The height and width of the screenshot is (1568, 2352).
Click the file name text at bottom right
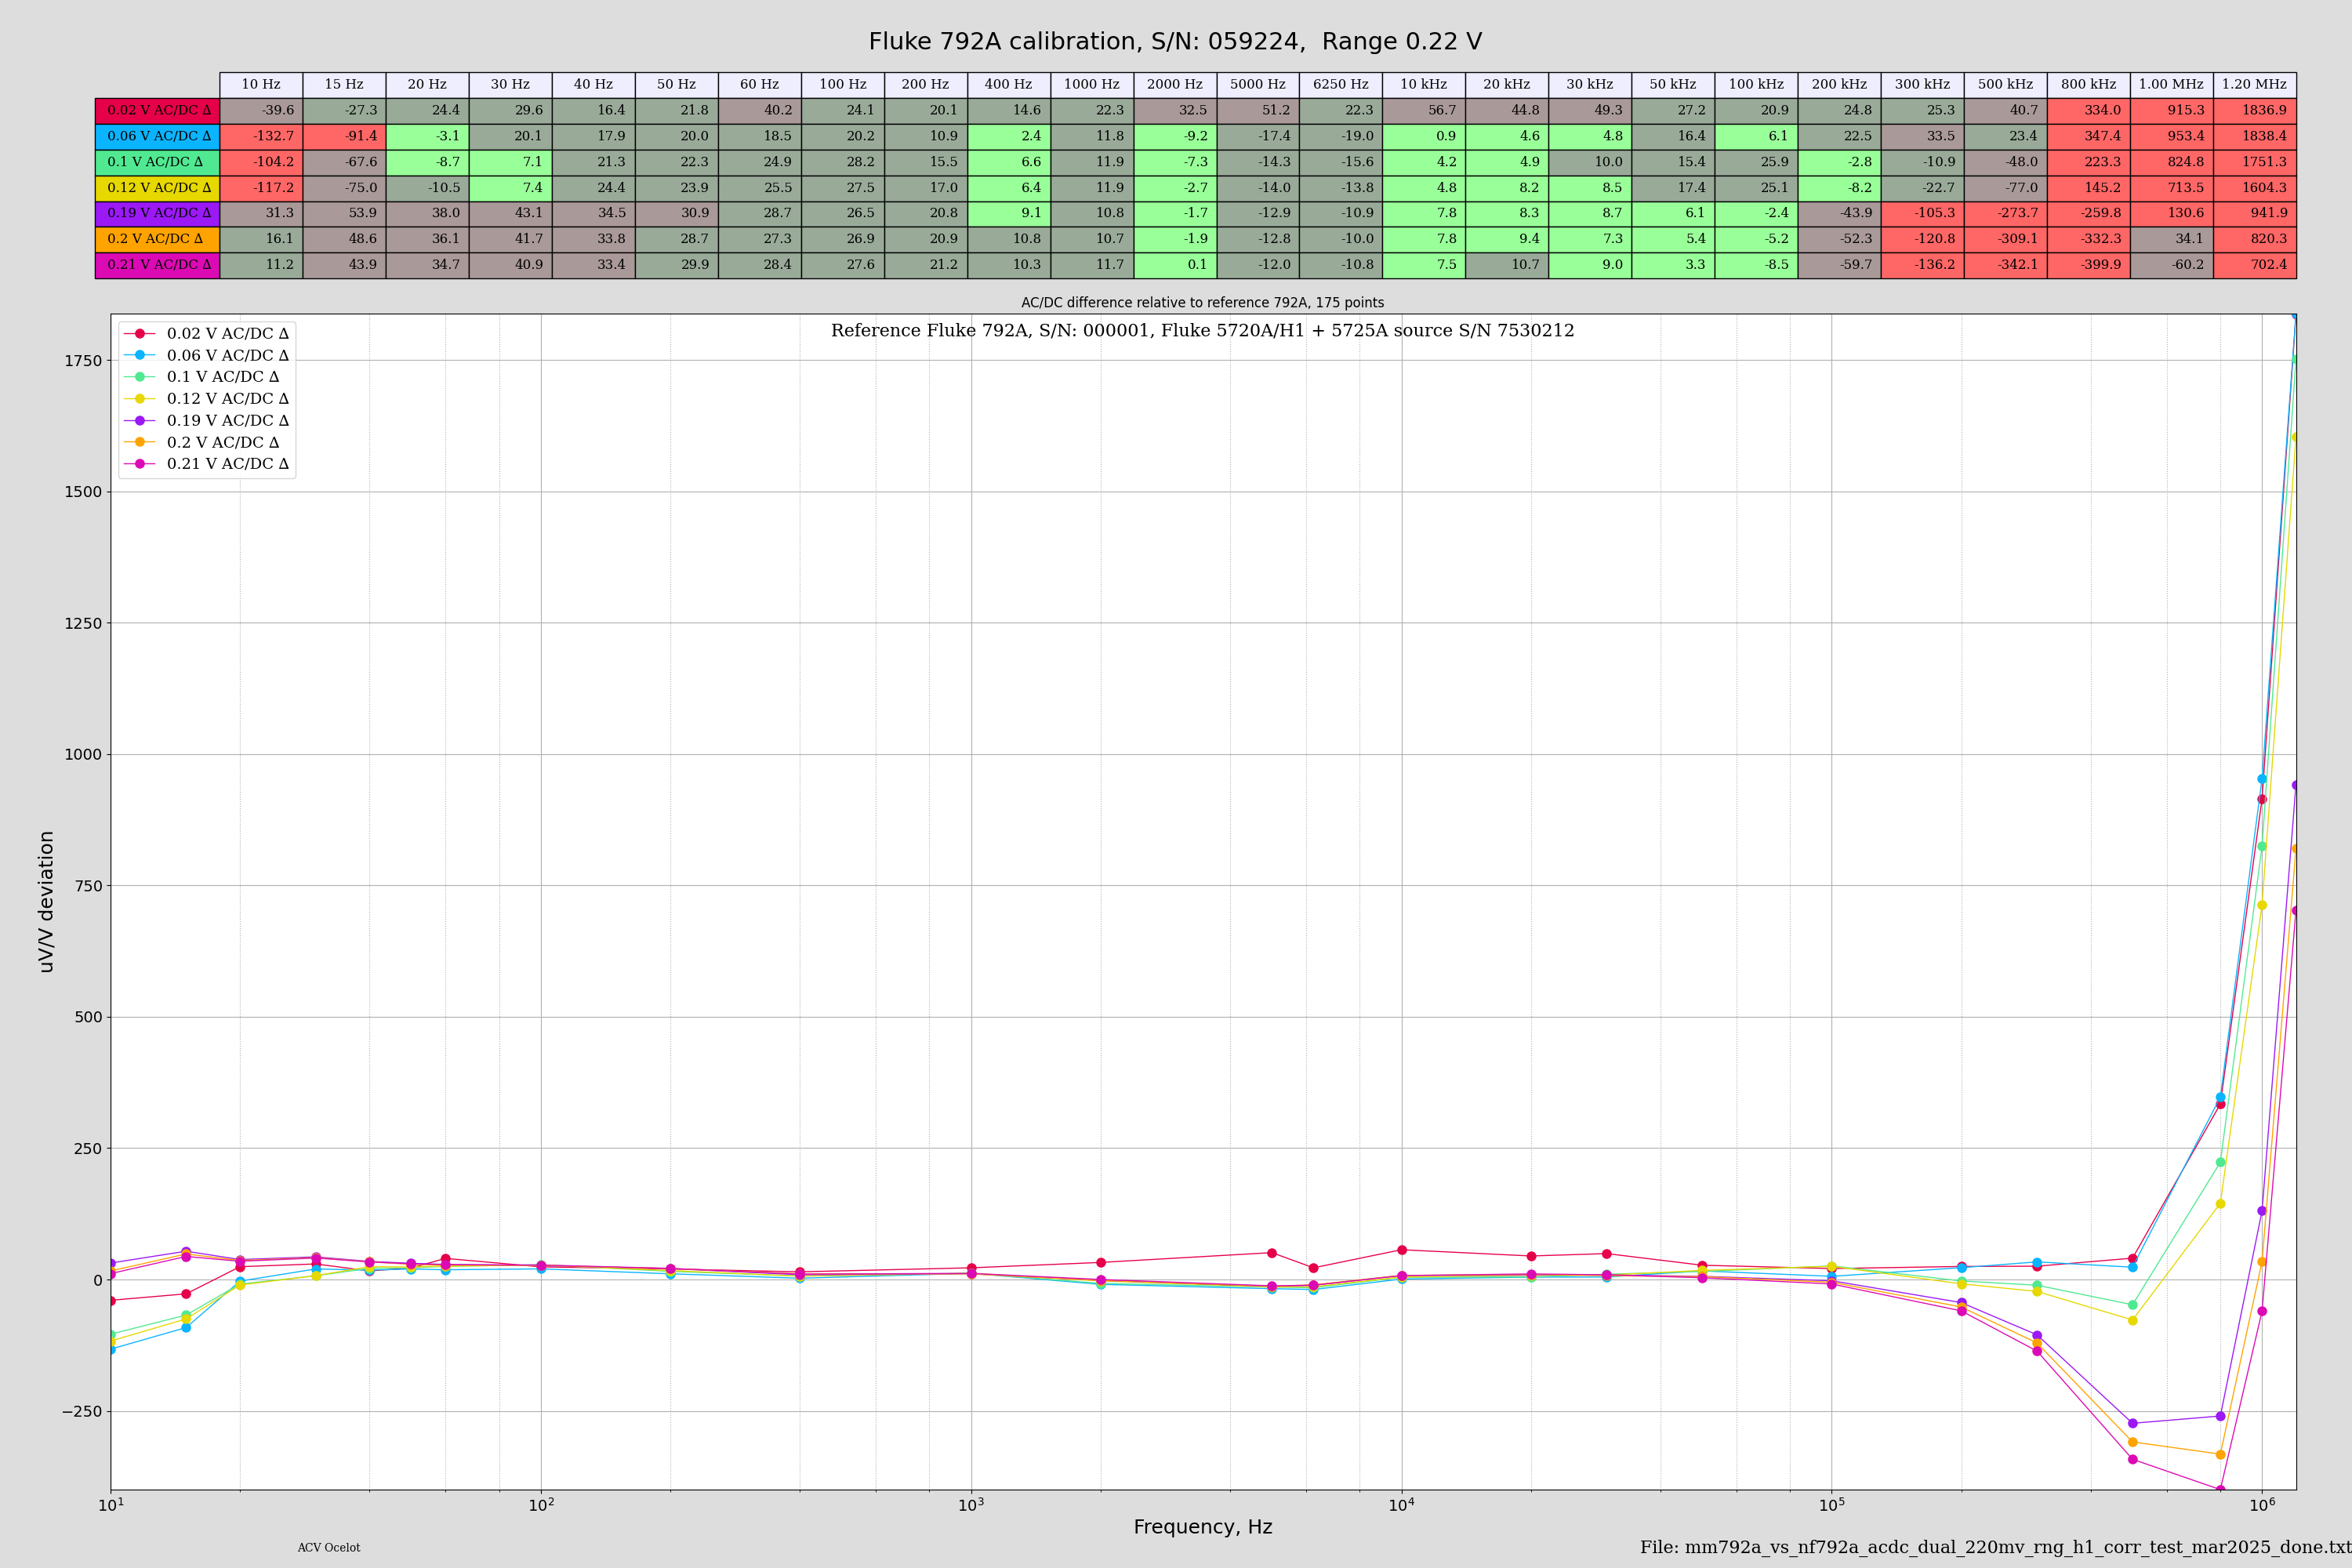(x=1996, y=1548)
